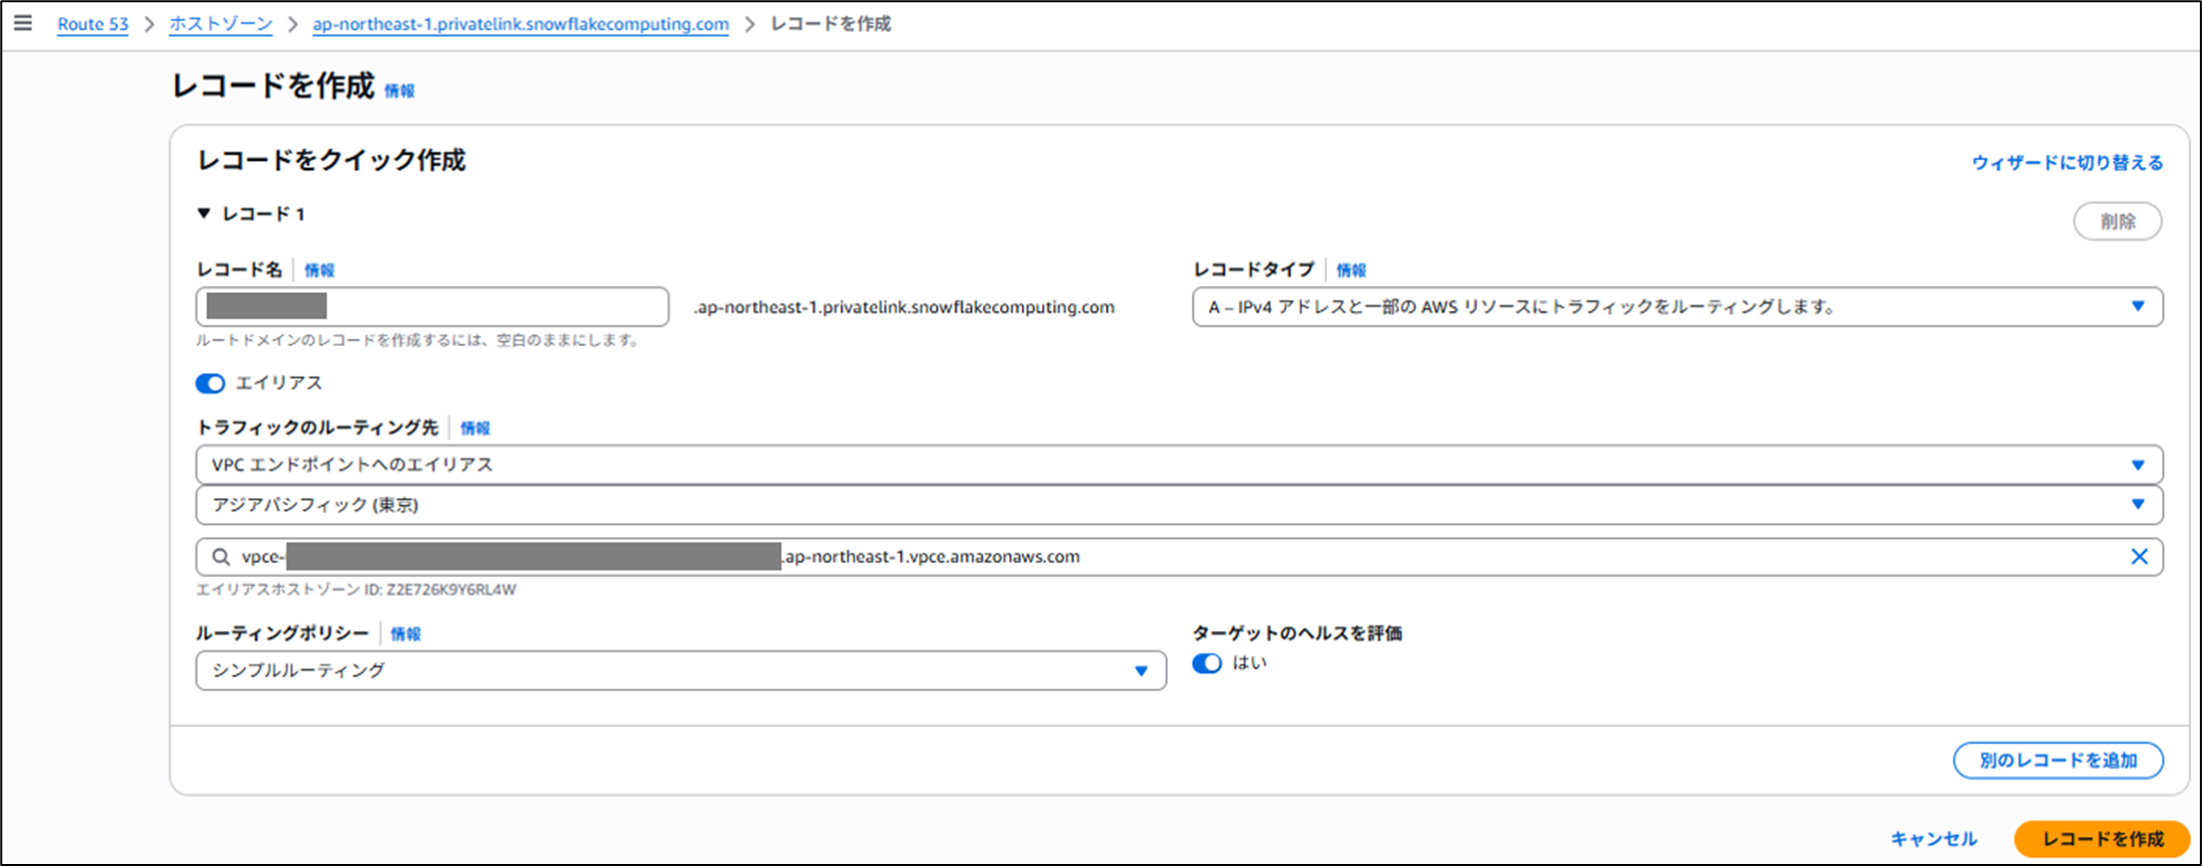
Task: Click the キャンセル button
Action: 1933,839
